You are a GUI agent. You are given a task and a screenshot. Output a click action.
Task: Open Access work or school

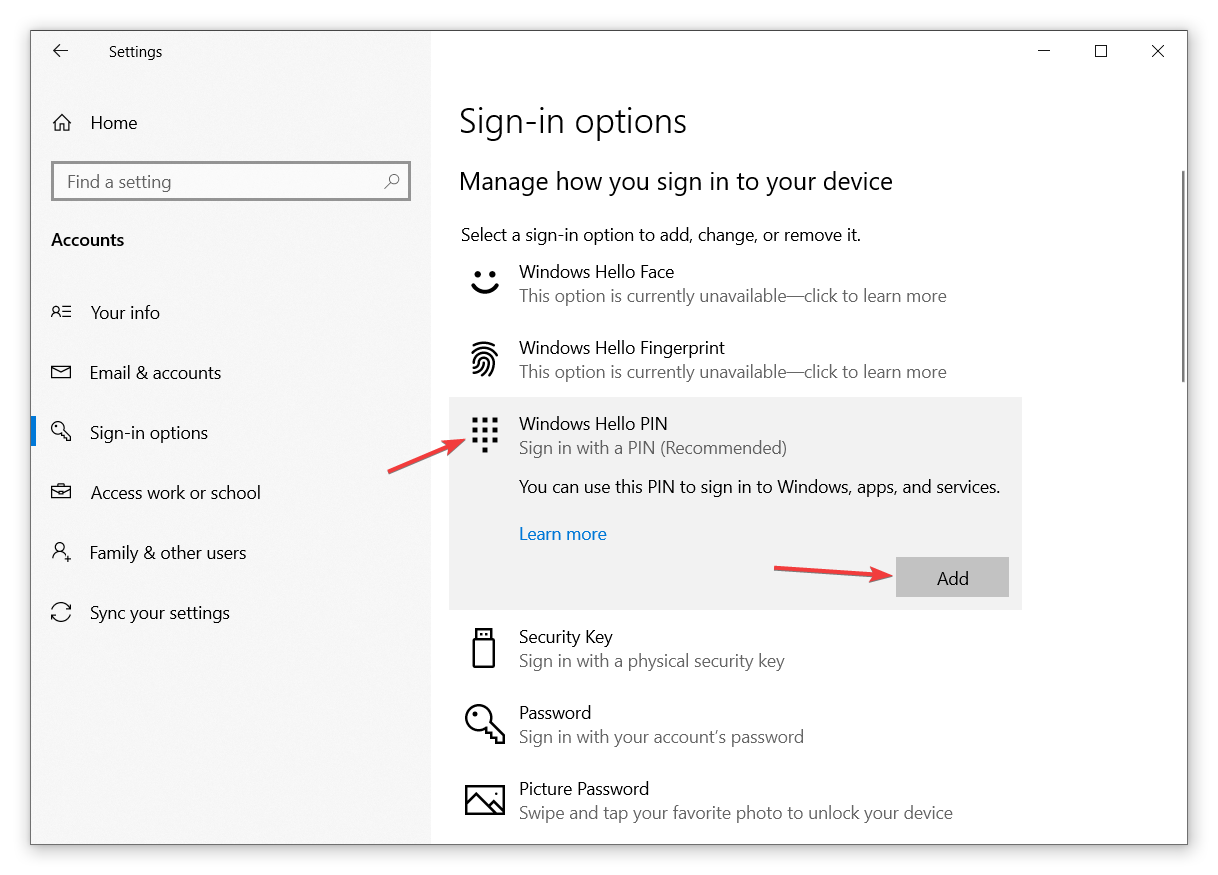pos(175,492)
